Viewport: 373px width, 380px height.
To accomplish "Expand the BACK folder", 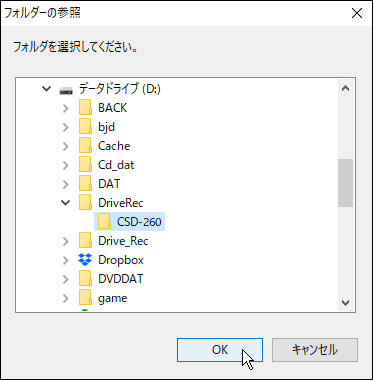I will [x=66, y=108].
